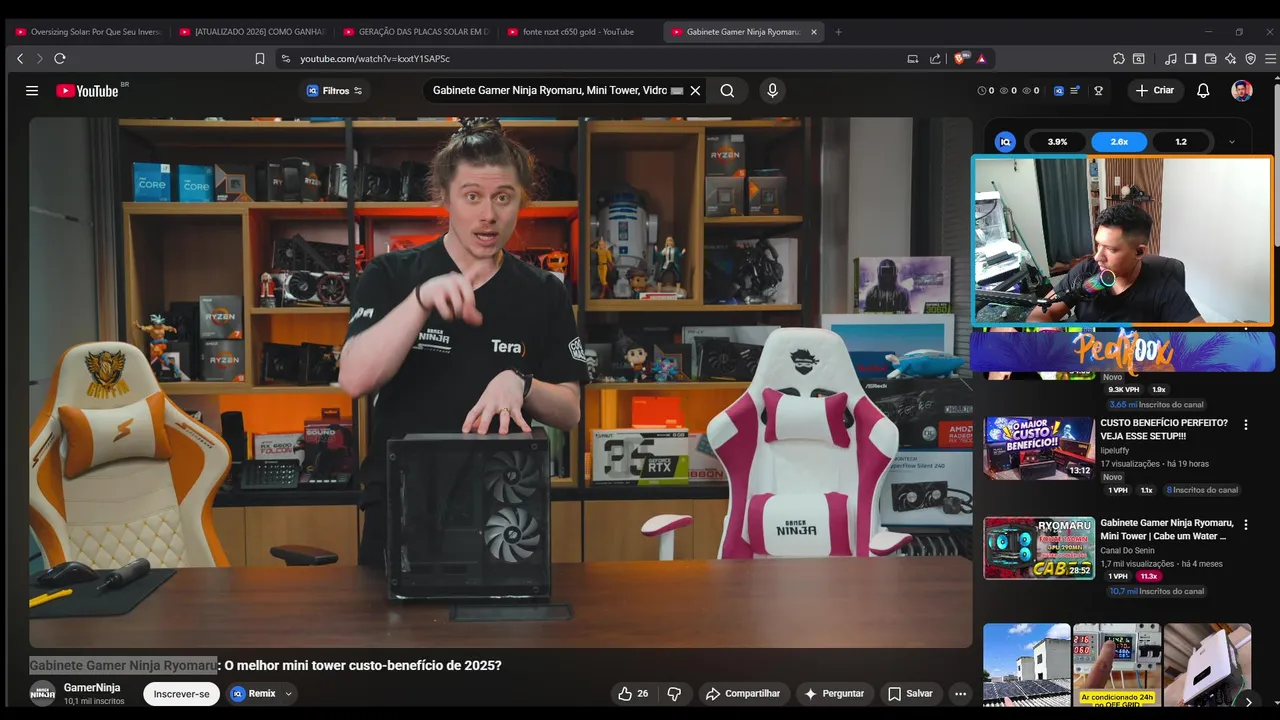Click the address bar URL
Viewport: 1280px width, 720px height.
[375, 59]
